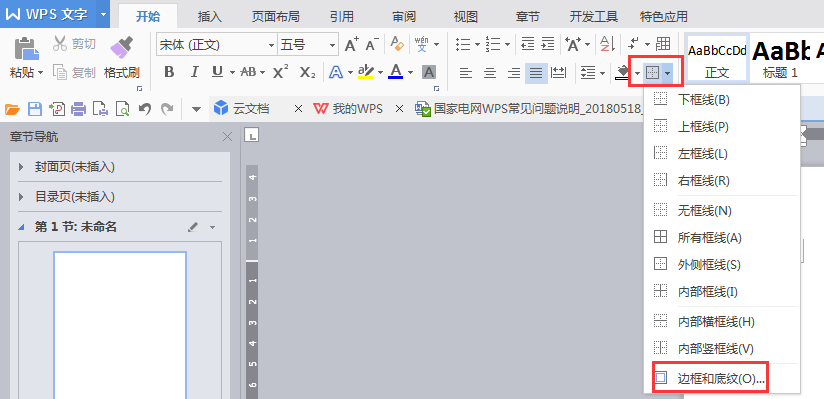Click the Save floppy disk icon
Viewport: 824px width, 399px height.
pyautogui.click(x=35, y=109)
